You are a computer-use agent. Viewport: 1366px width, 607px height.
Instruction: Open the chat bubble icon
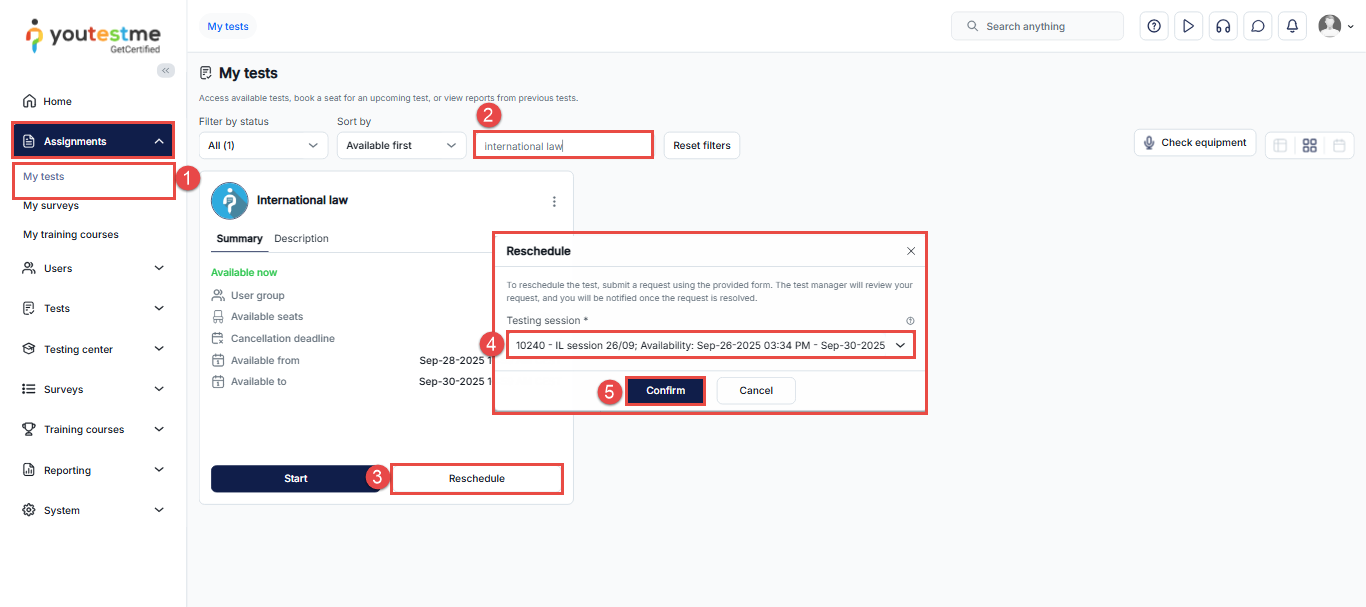(1257, 26)
